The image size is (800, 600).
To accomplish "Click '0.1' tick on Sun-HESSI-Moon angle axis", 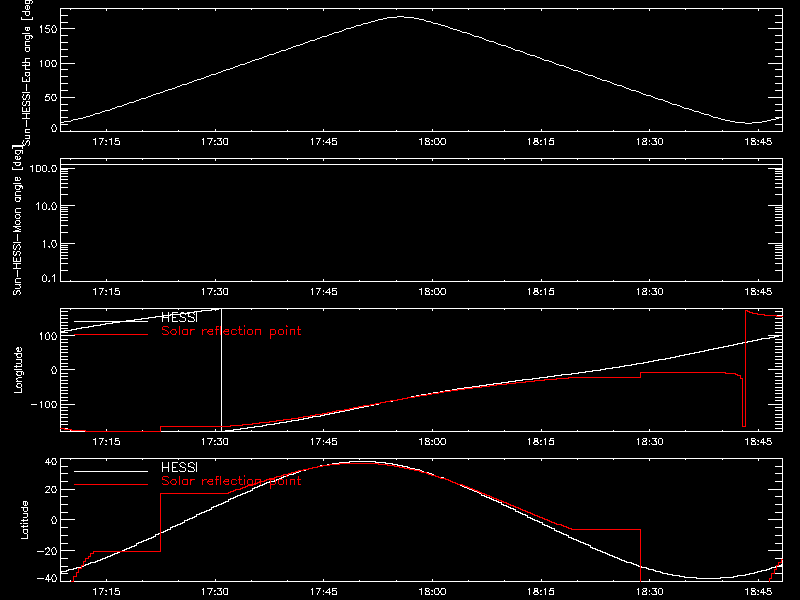I will [49, 278].
